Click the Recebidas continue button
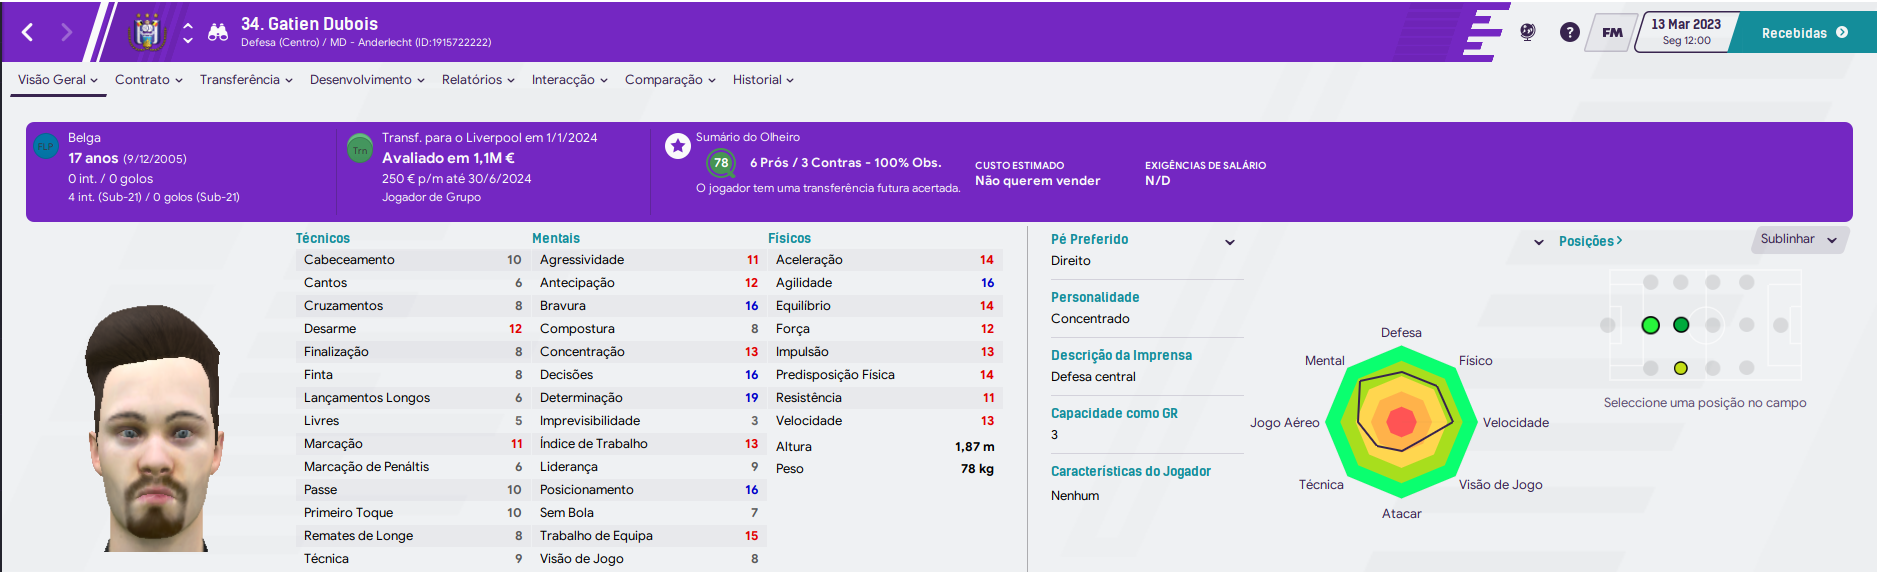The height and width of the screenshot is (572, 1877). click(1803, 33)
